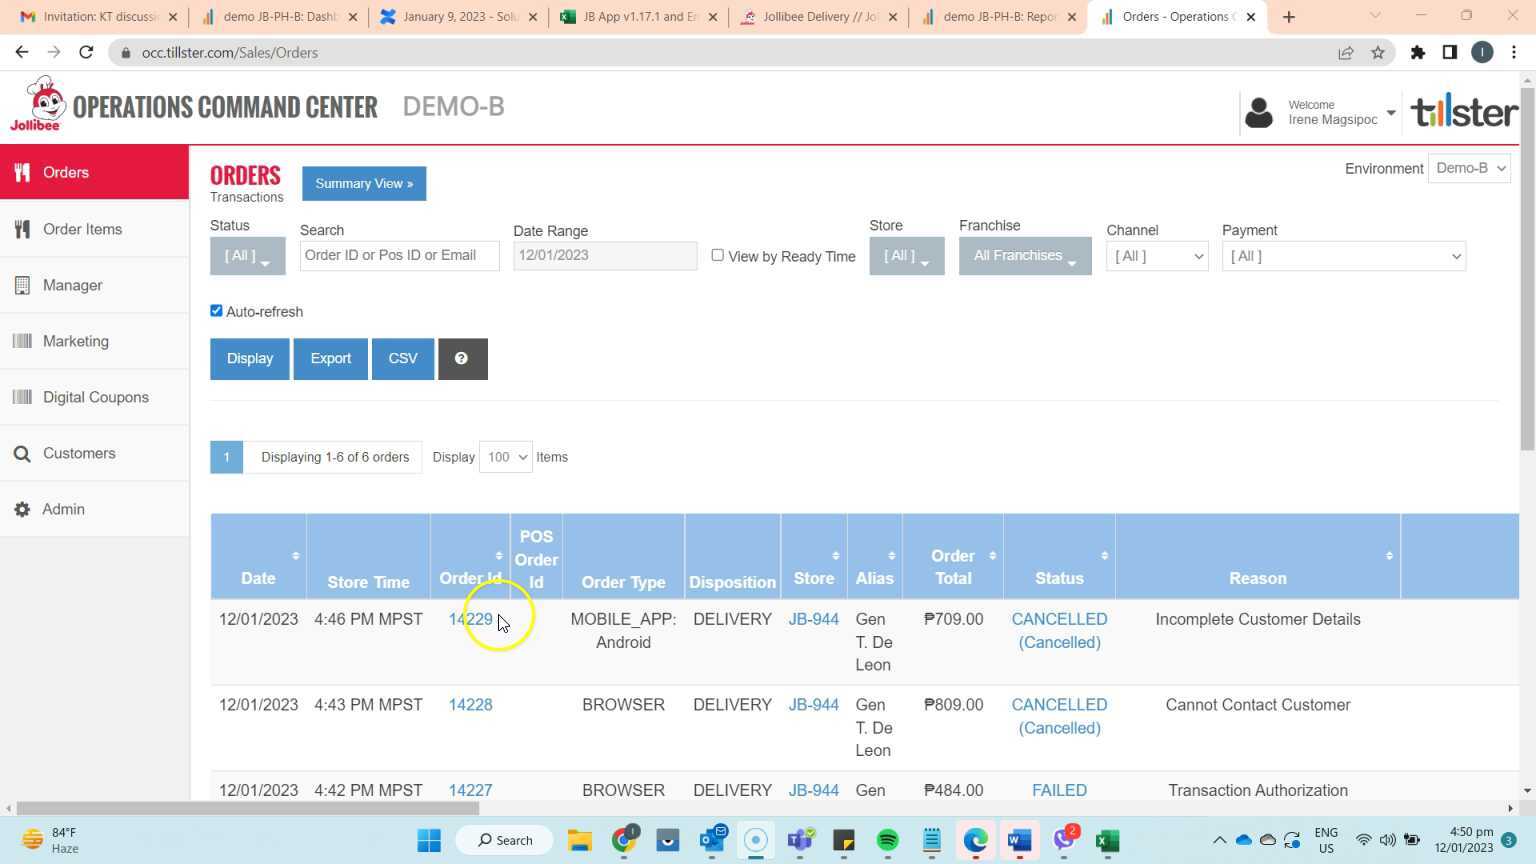Viewport: 1536px width, 864px height.
Task: Disable the Auto-refresh checkbox
Action: pyautogui.click(x=216, y=311)
